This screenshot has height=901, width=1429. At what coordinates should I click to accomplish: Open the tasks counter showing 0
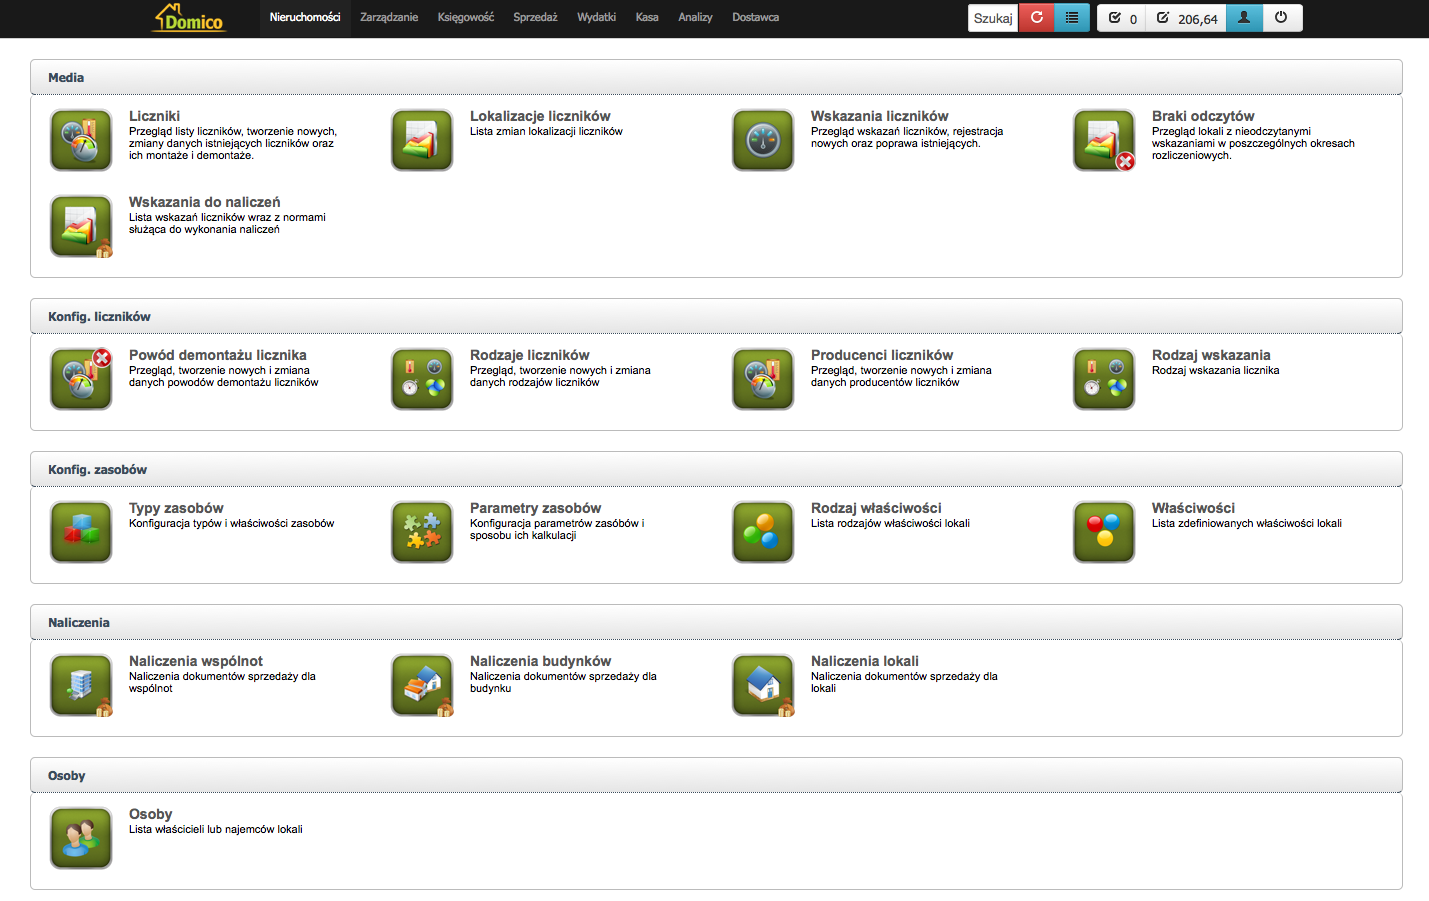[x=1122, y=18]
